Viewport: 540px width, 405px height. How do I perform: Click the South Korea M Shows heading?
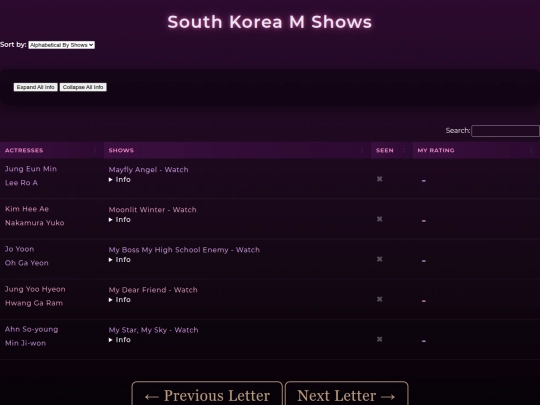270,22
